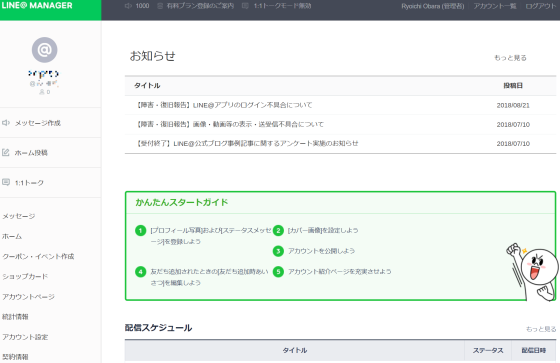Open クーポン・イベント作成
Viewport: 560px width, 363px height.
[38, 256]
